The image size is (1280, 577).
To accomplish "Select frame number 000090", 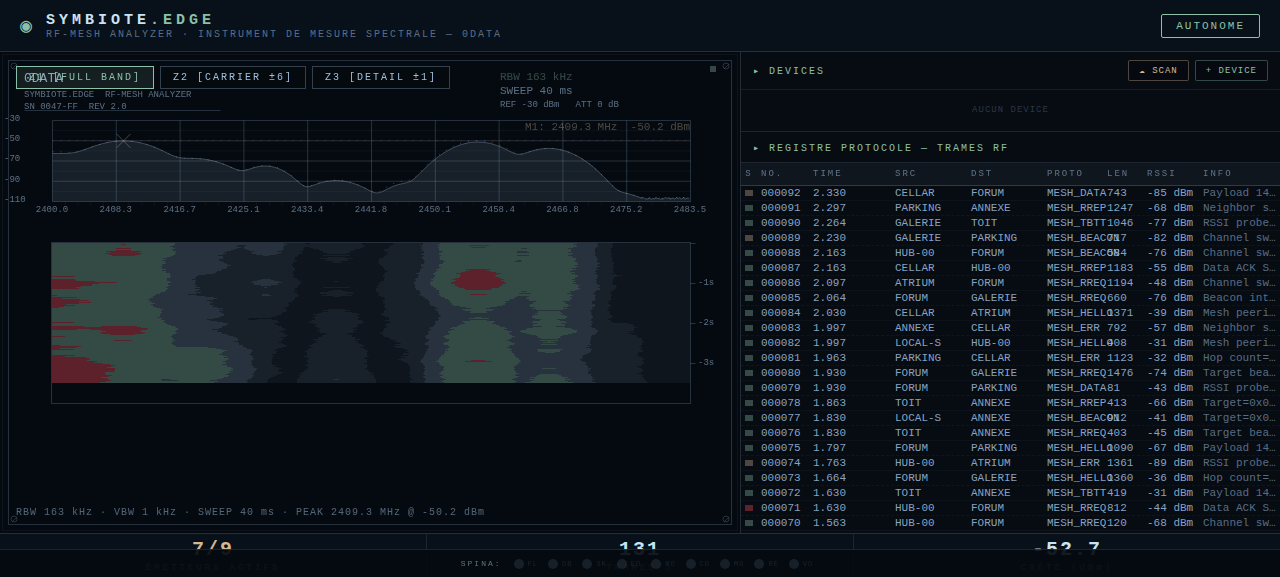I will 780,223.
